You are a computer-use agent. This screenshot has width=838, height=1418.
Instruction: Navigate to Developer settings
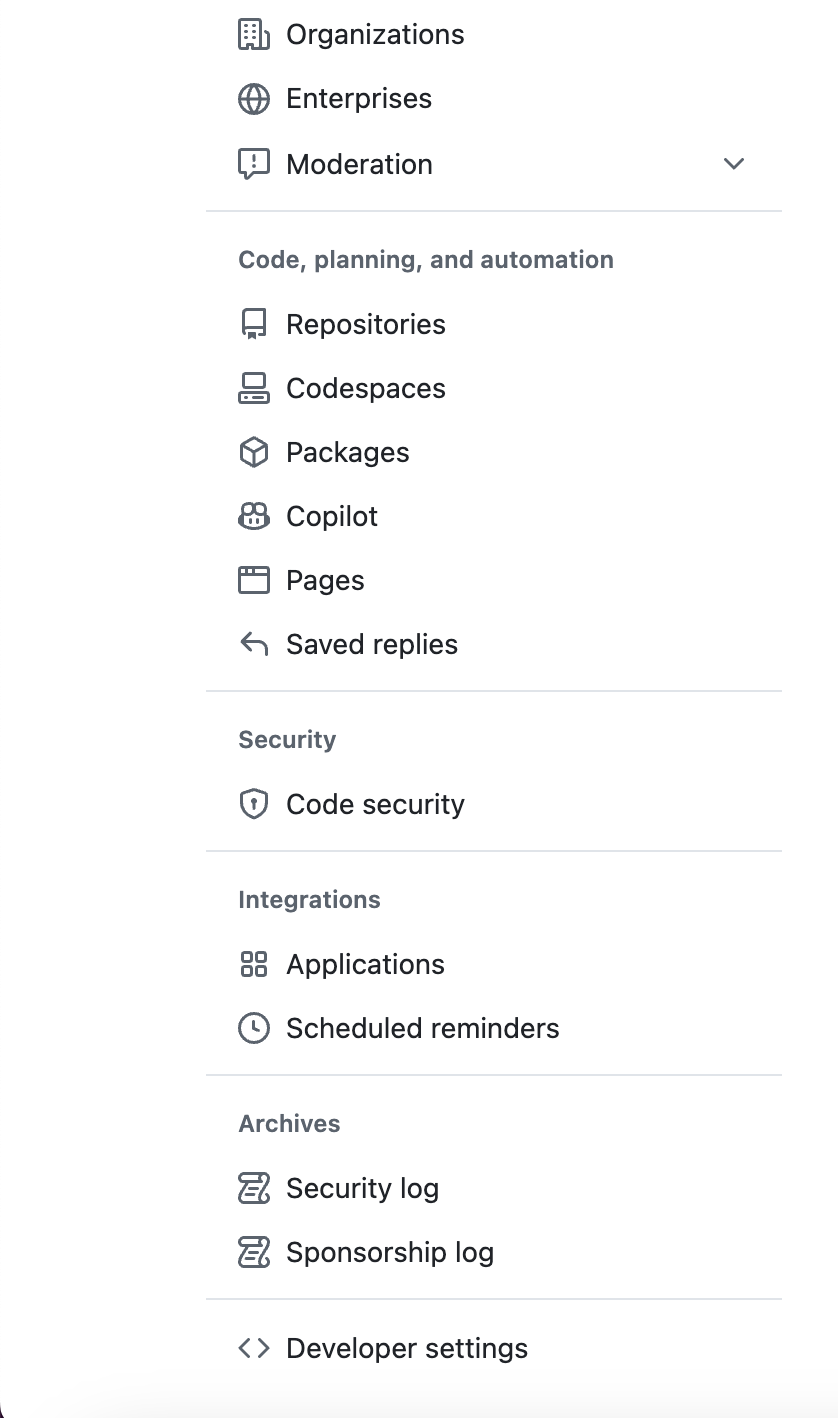tap(406, 1348)
